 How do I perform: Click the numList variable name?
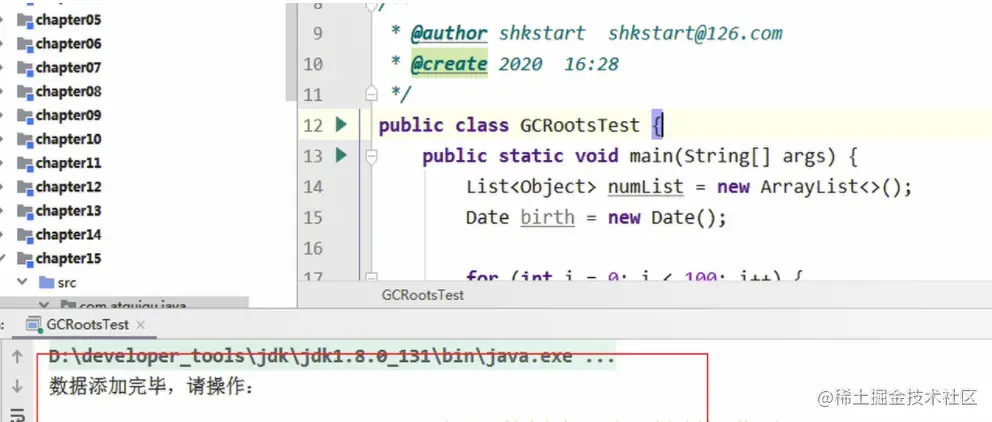(646, 187)
